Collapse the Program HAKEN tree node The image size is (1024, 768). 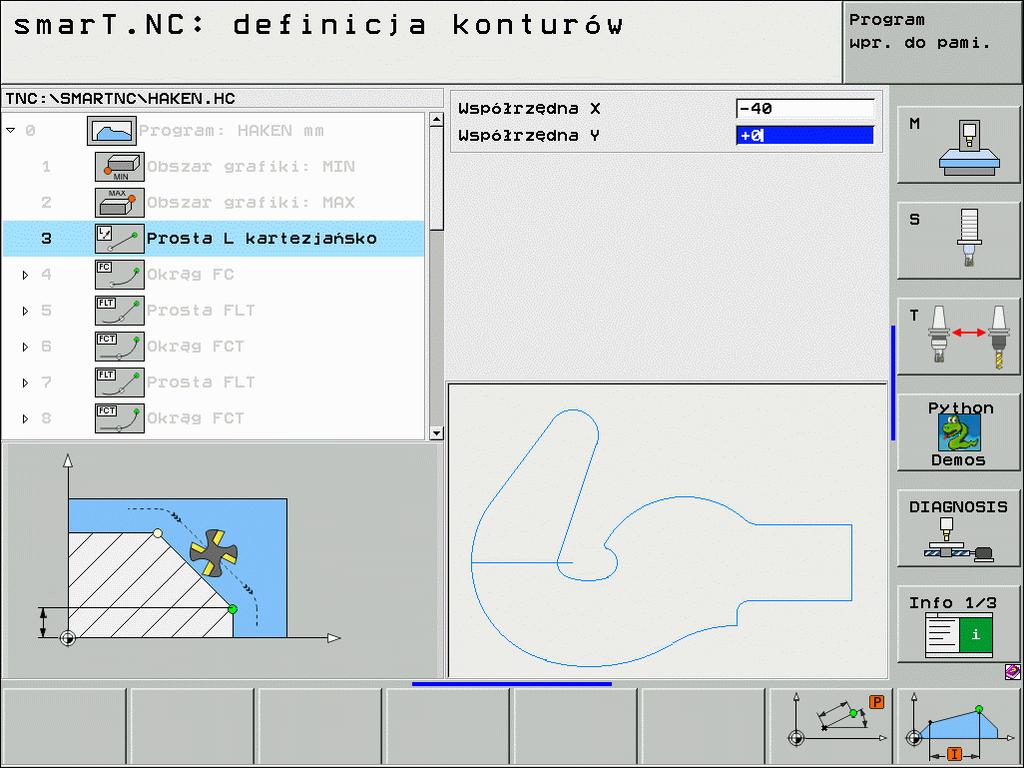tap(10, 131)
